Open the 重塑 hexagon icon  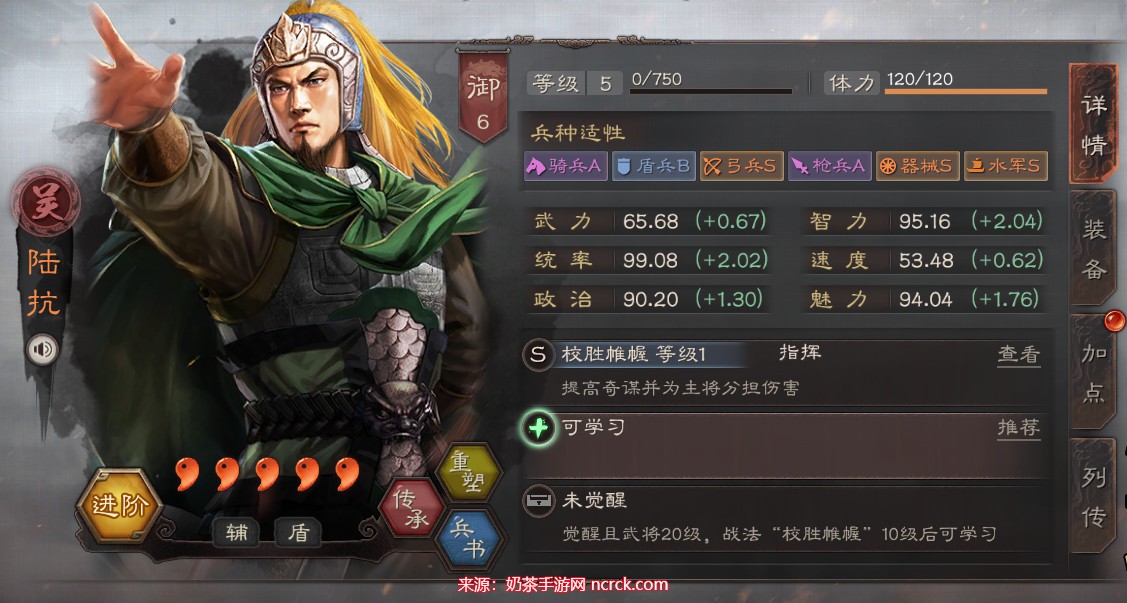point(468,471)
